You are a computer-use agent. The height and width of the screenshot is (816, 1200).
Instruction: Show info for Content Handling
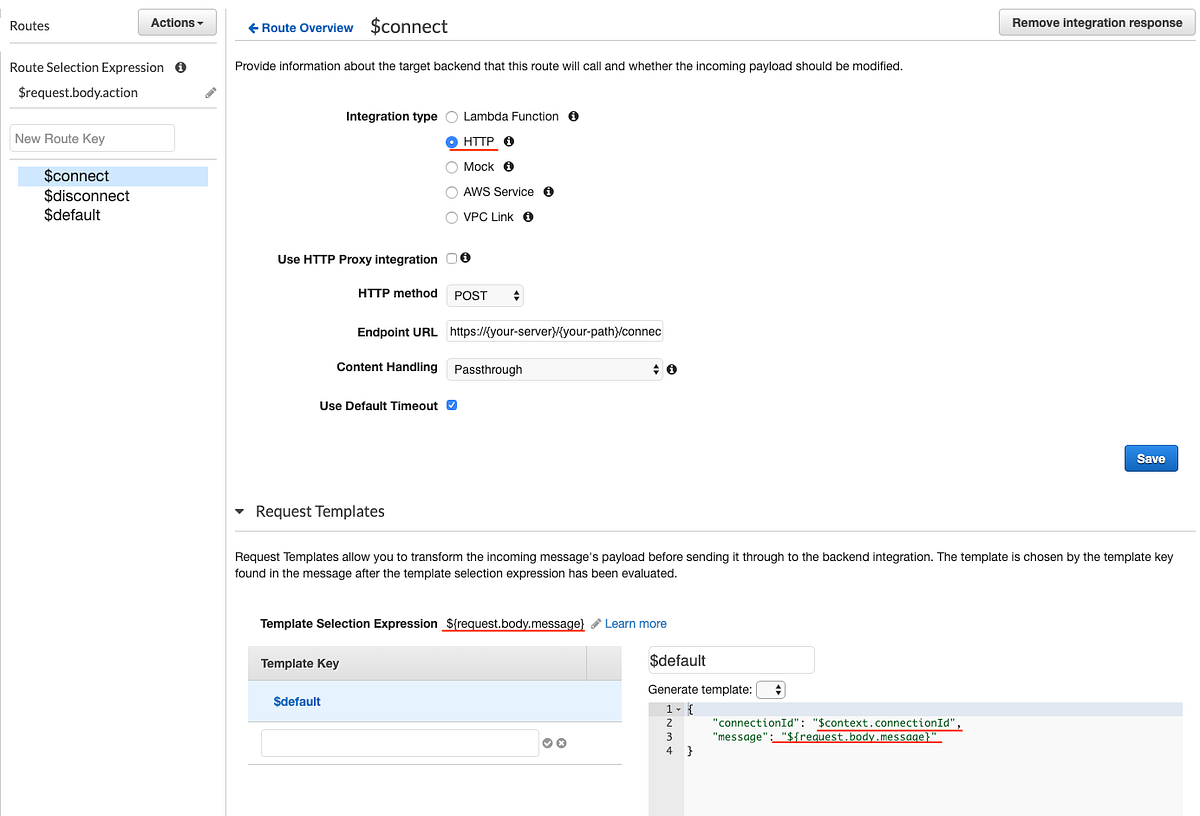[672, 369]
